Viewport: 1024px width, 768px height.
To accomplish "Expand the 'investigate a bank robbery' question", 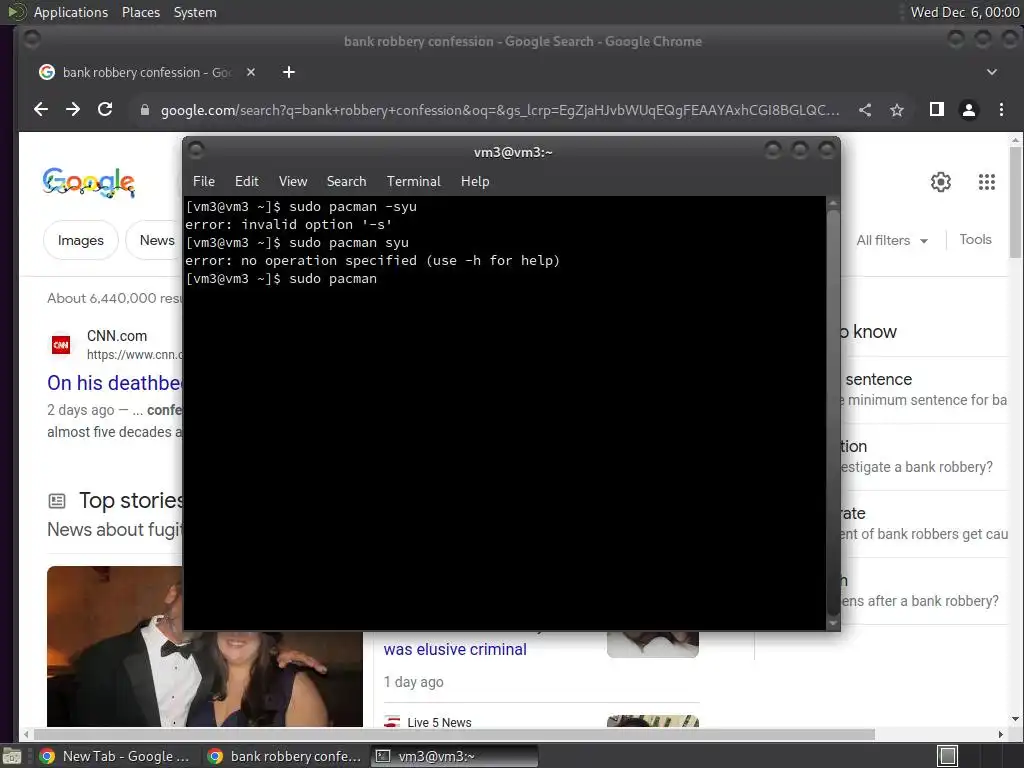I will 925,456.
